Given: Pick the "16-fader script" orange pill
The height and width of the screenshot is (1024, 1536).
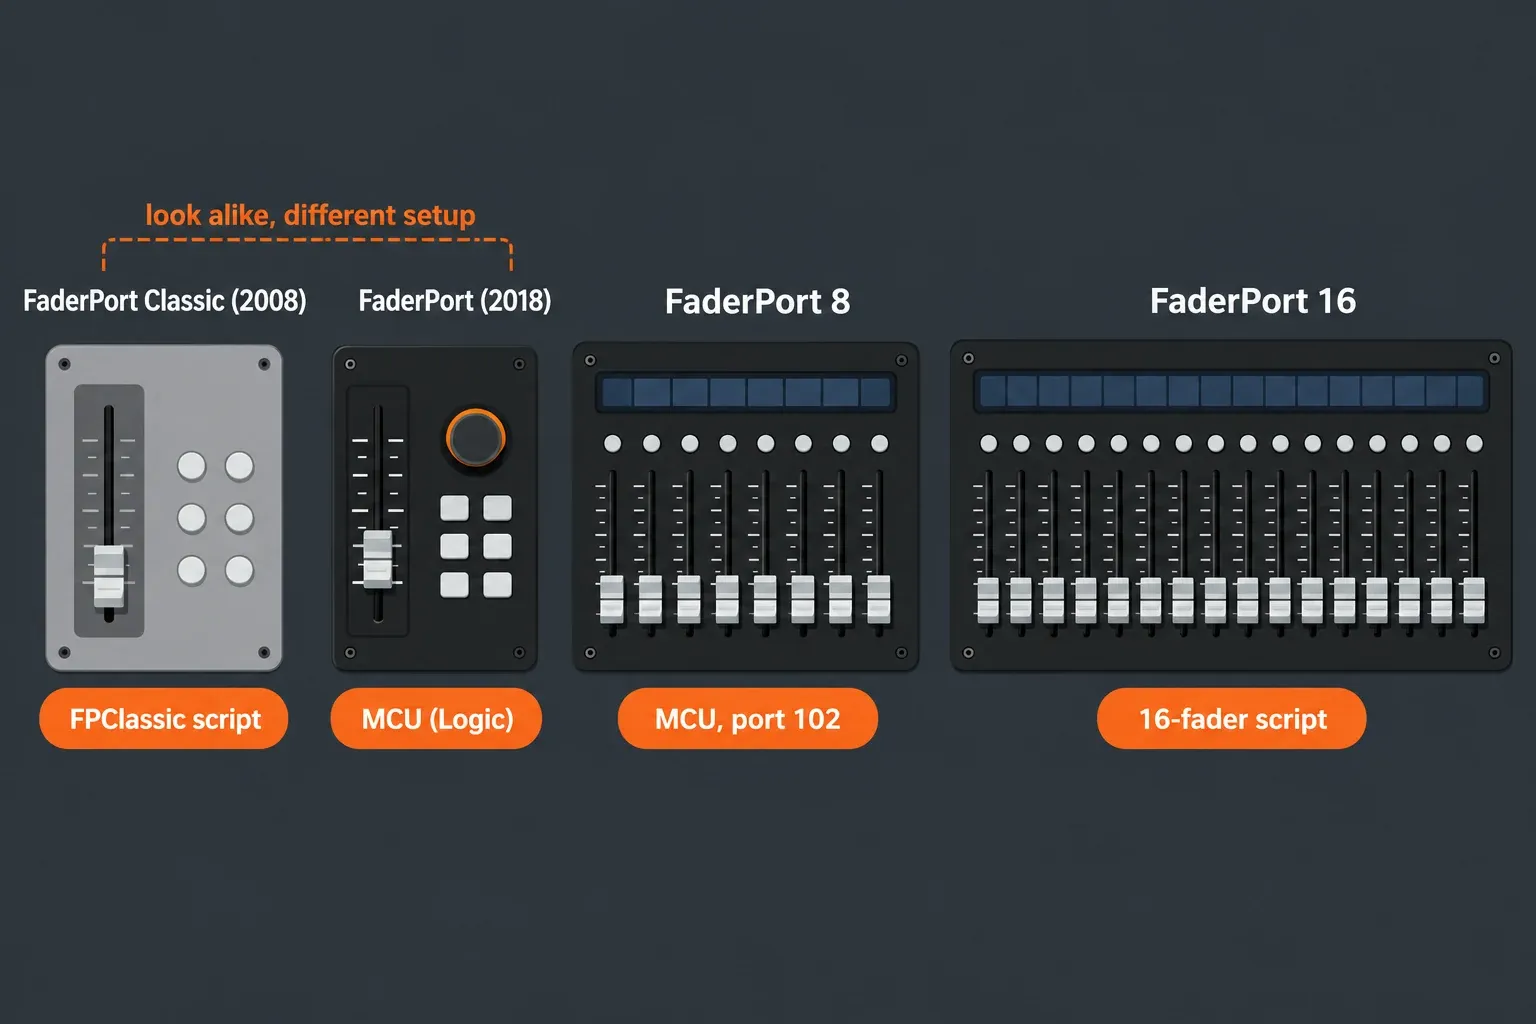Looking at the screenshot, I should (1232, 719).
